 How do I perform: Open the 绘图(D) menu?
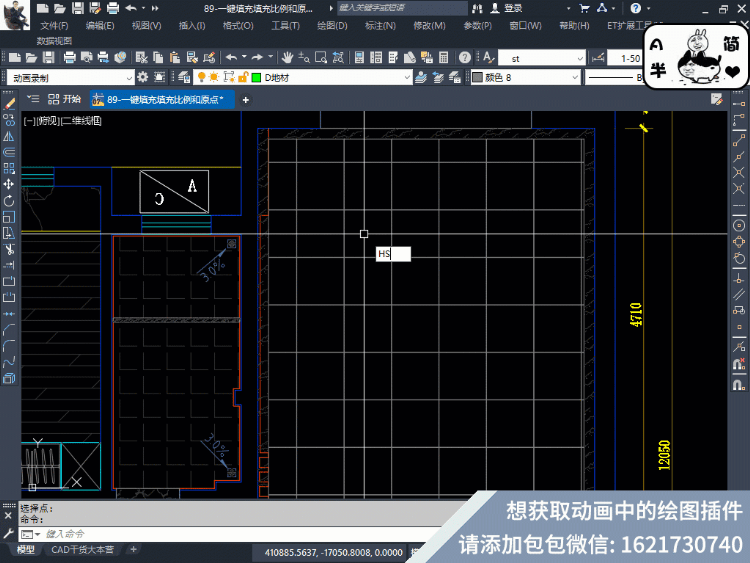(x=332, y=26)
